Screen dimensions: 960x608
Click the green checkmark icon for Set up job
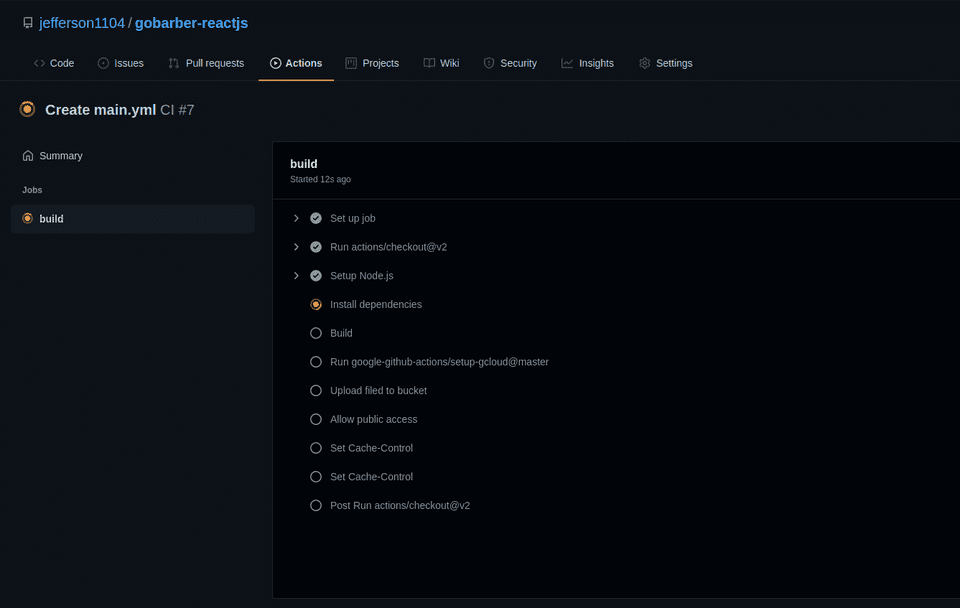pyautogui.click(x=316, y=218)
